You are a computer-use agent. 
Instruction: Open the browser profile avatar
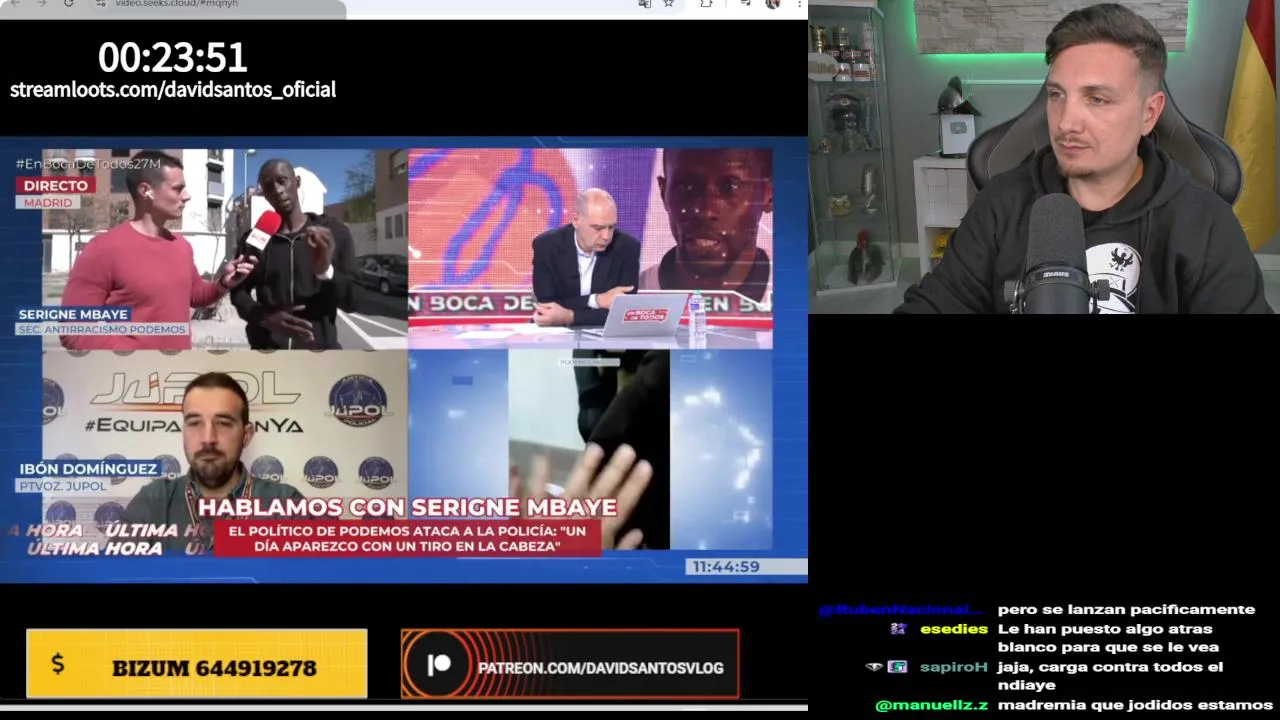coord(772,3)
